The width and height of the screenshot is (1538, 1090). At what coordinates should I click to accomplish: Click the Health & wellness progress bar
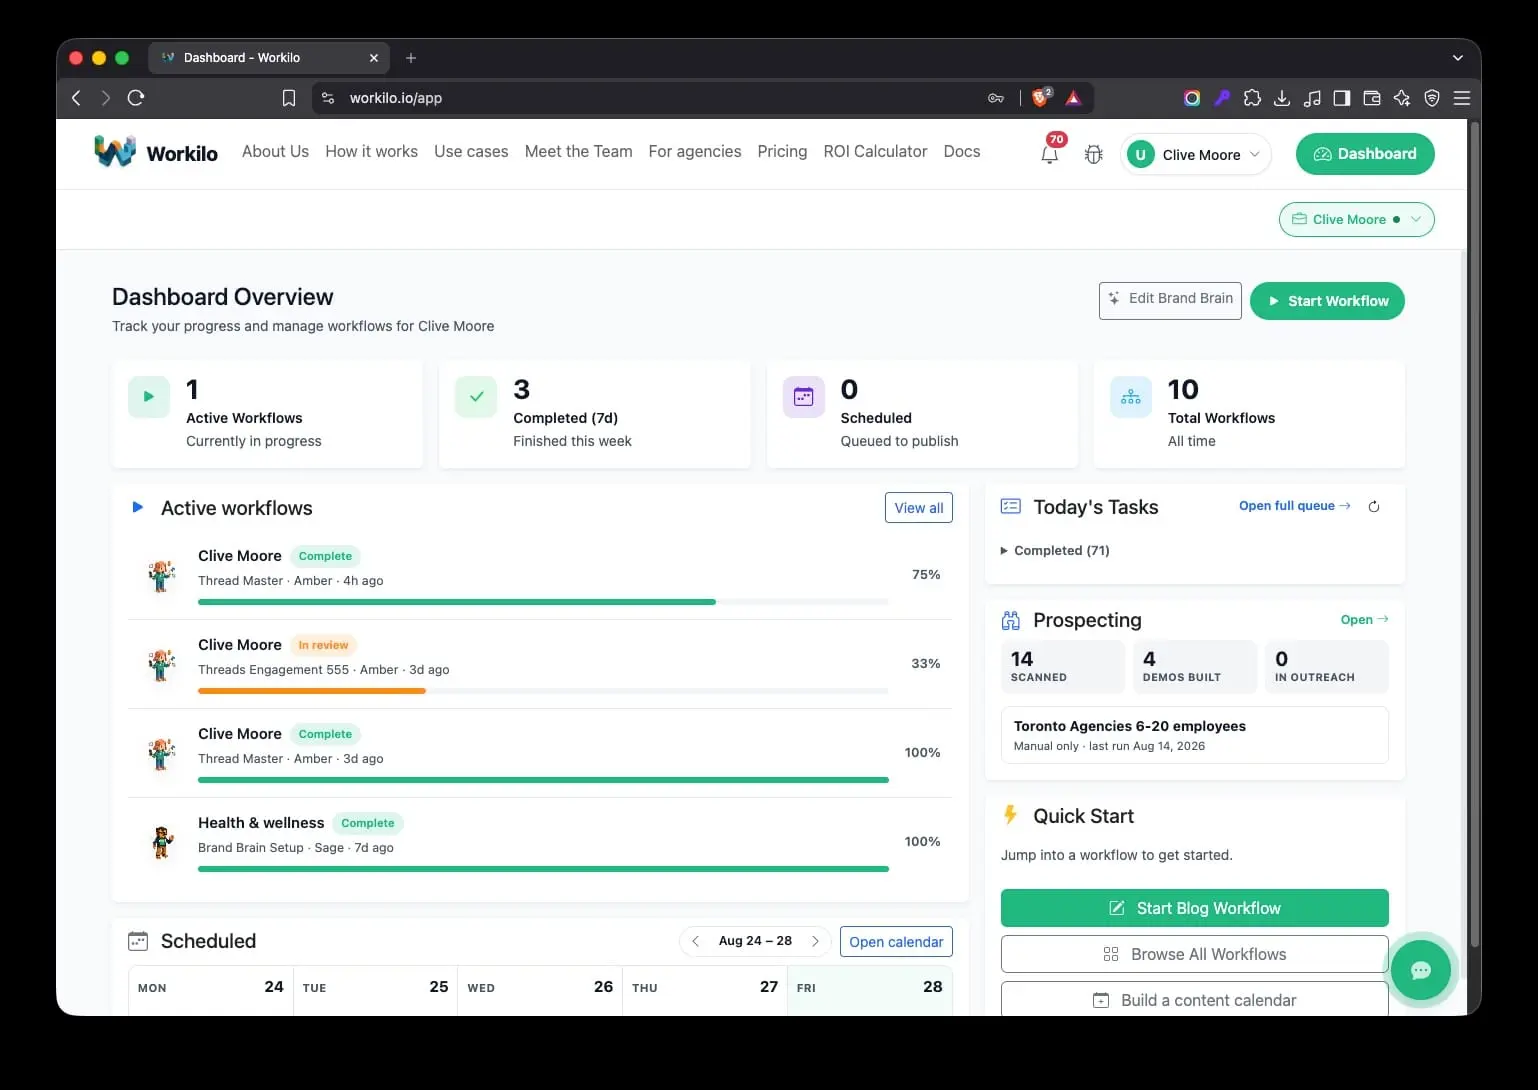coord(543,869)
